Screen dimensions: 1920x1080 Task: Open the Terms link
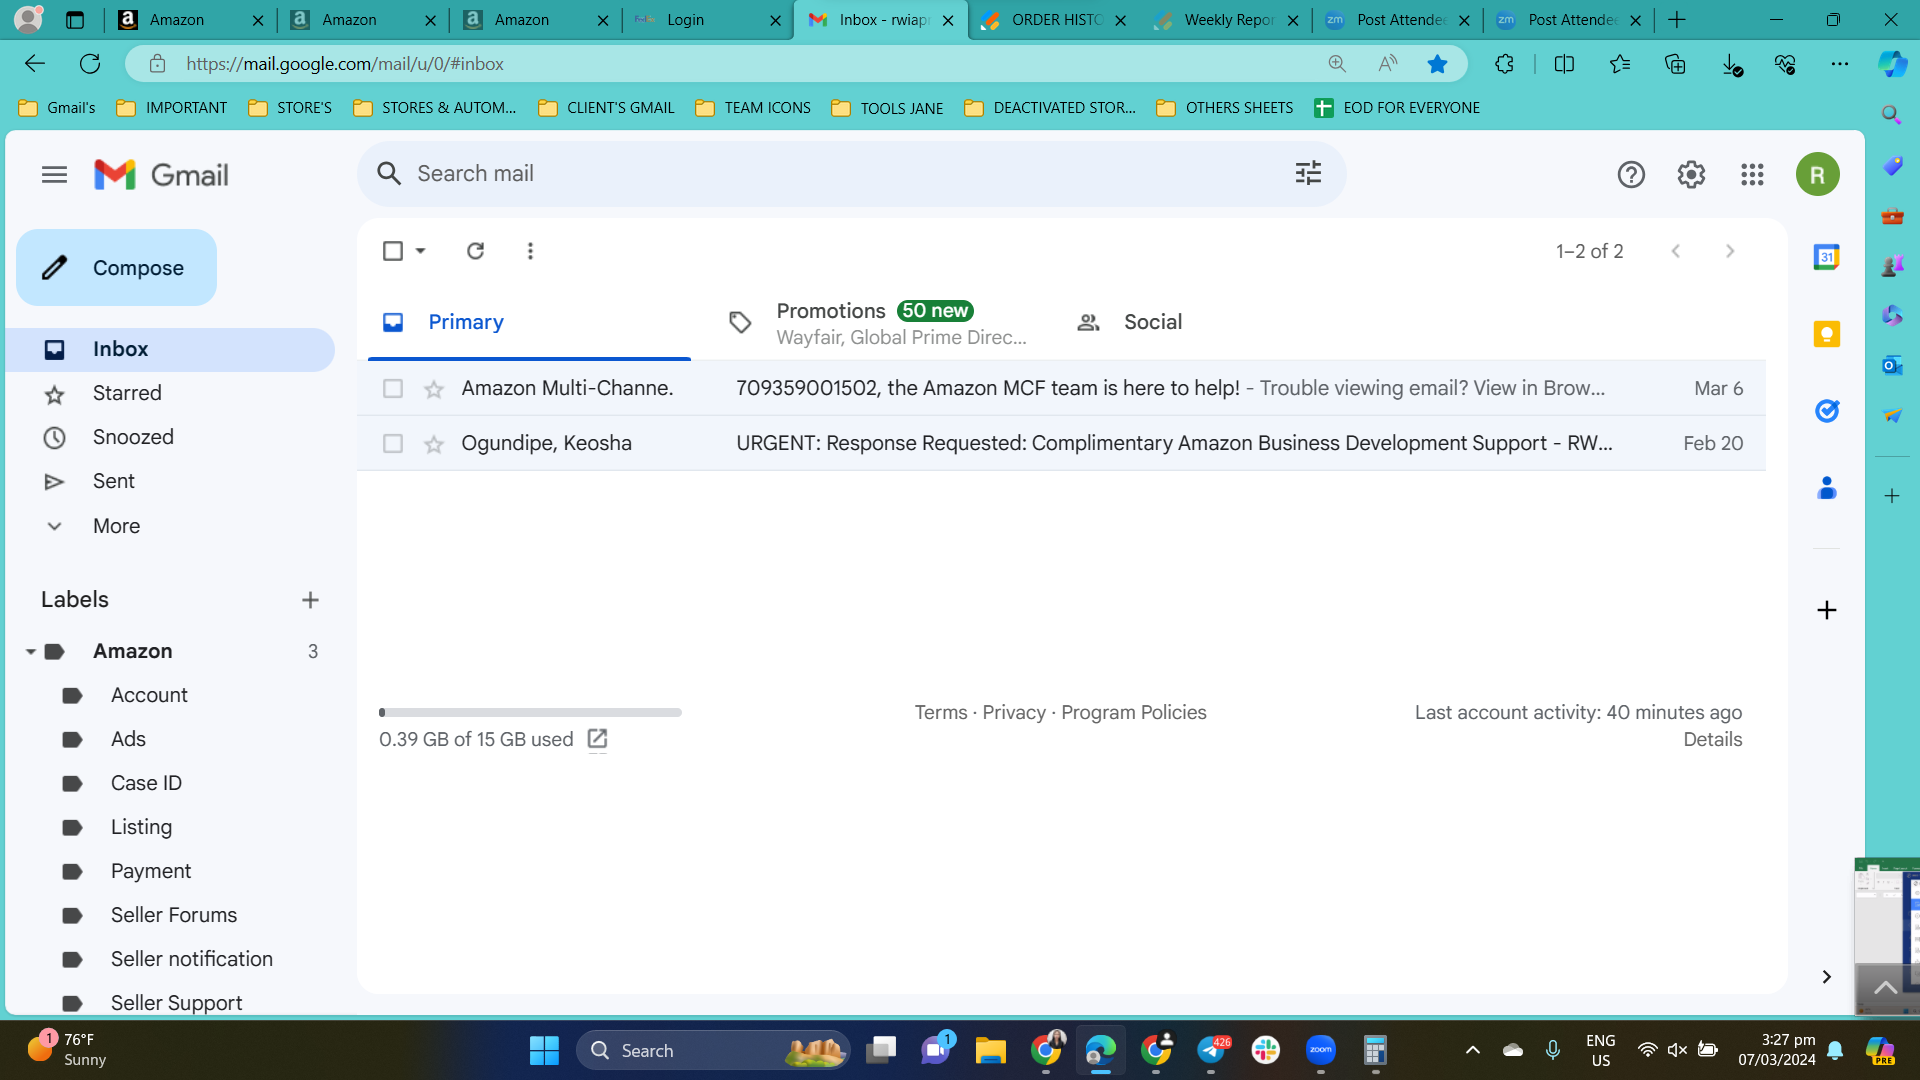pyautogui.click(x=940, y=713)
